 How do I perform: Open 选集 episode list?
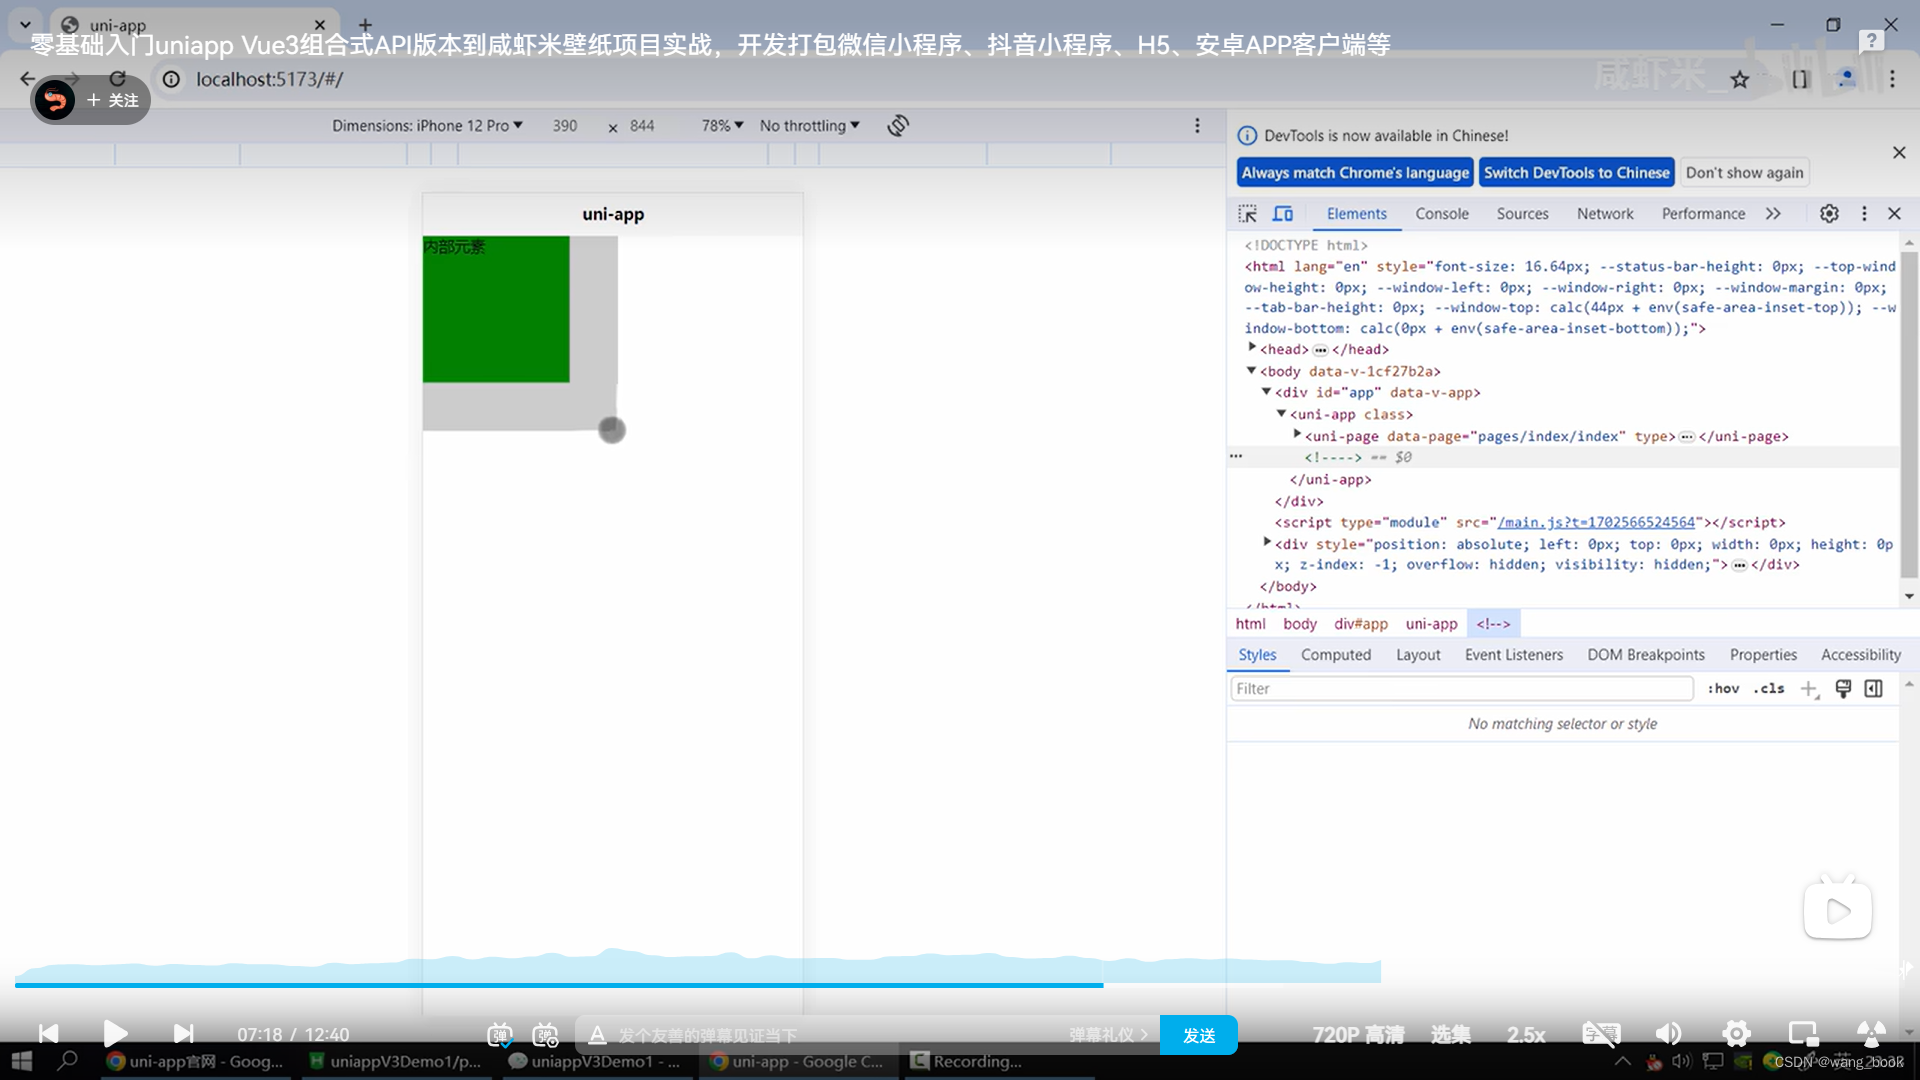pyautogui.click(x=1450, y=1035)
